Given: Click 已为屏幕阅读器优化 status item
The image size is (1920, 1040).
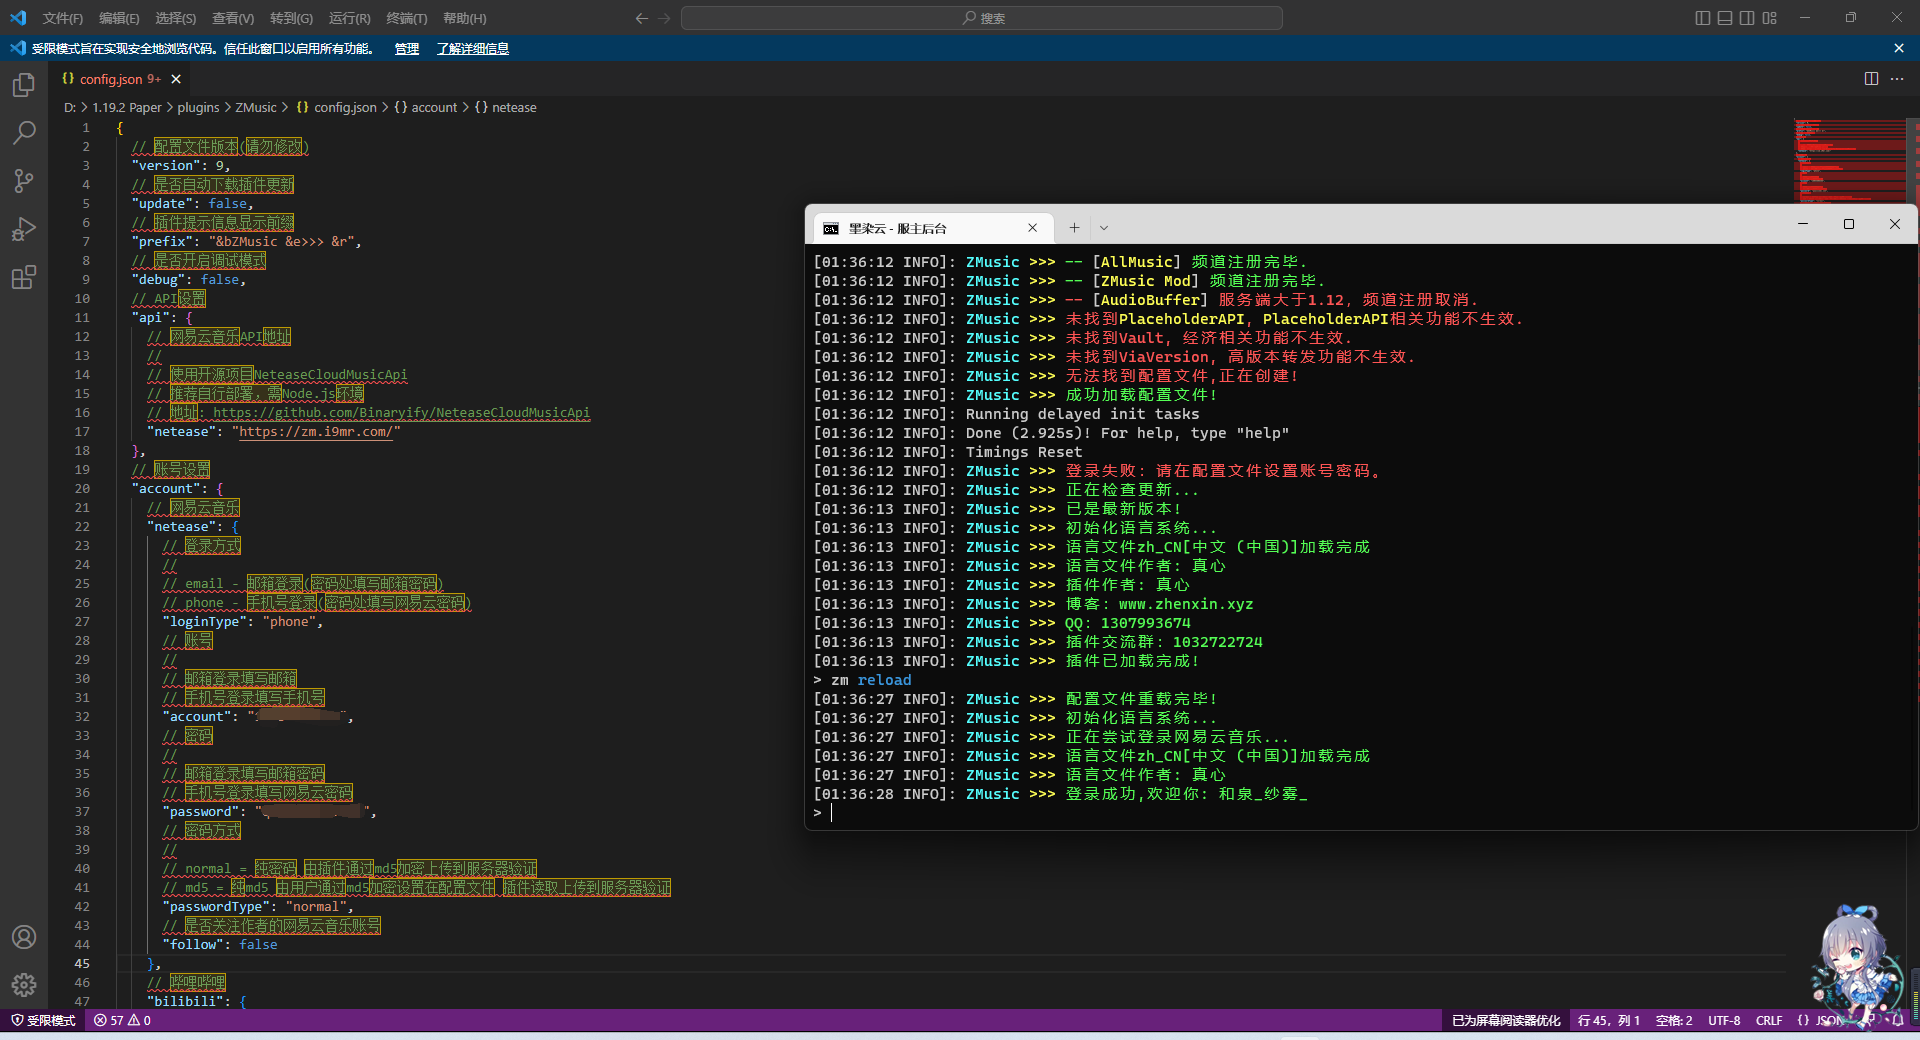Looking at the screenshot, I should tap(1506, 1021).
